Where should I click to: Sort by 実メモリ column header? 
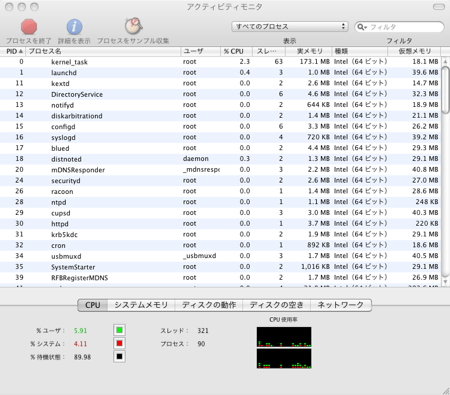[309, 51]
